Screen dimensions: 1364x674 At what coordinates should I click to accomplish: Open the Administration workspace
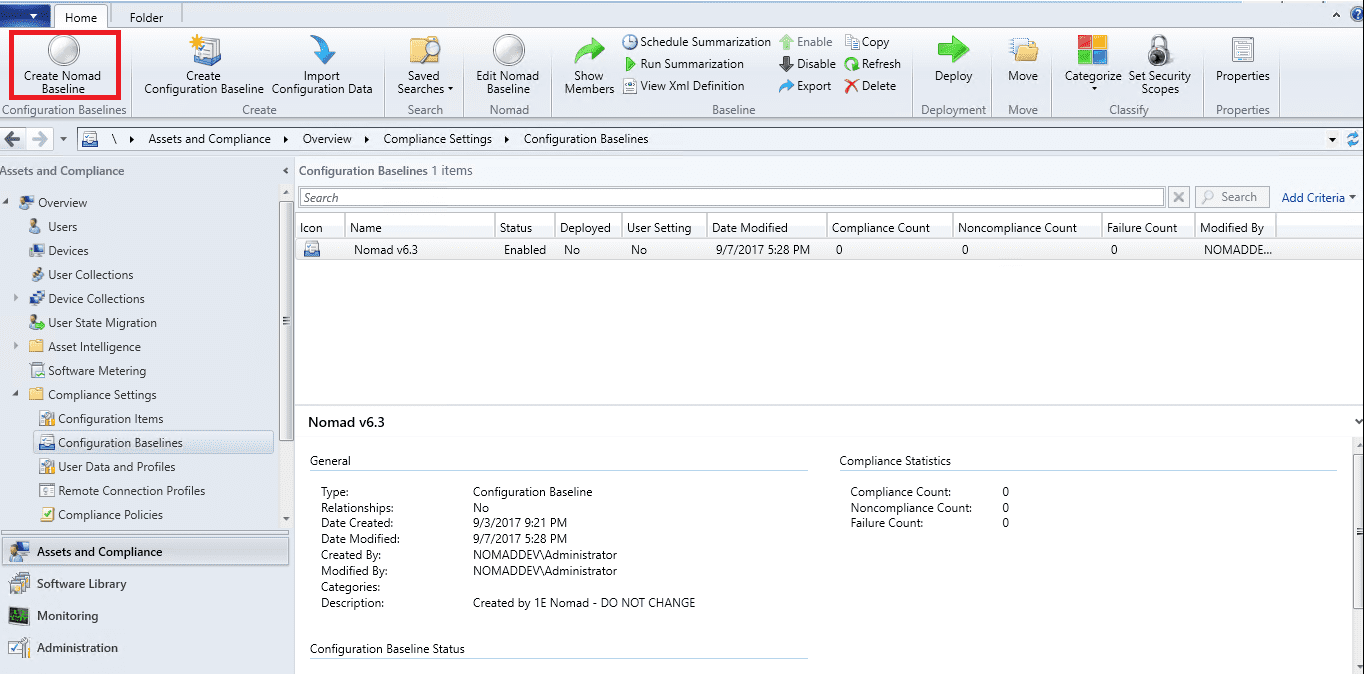[144, 648]
